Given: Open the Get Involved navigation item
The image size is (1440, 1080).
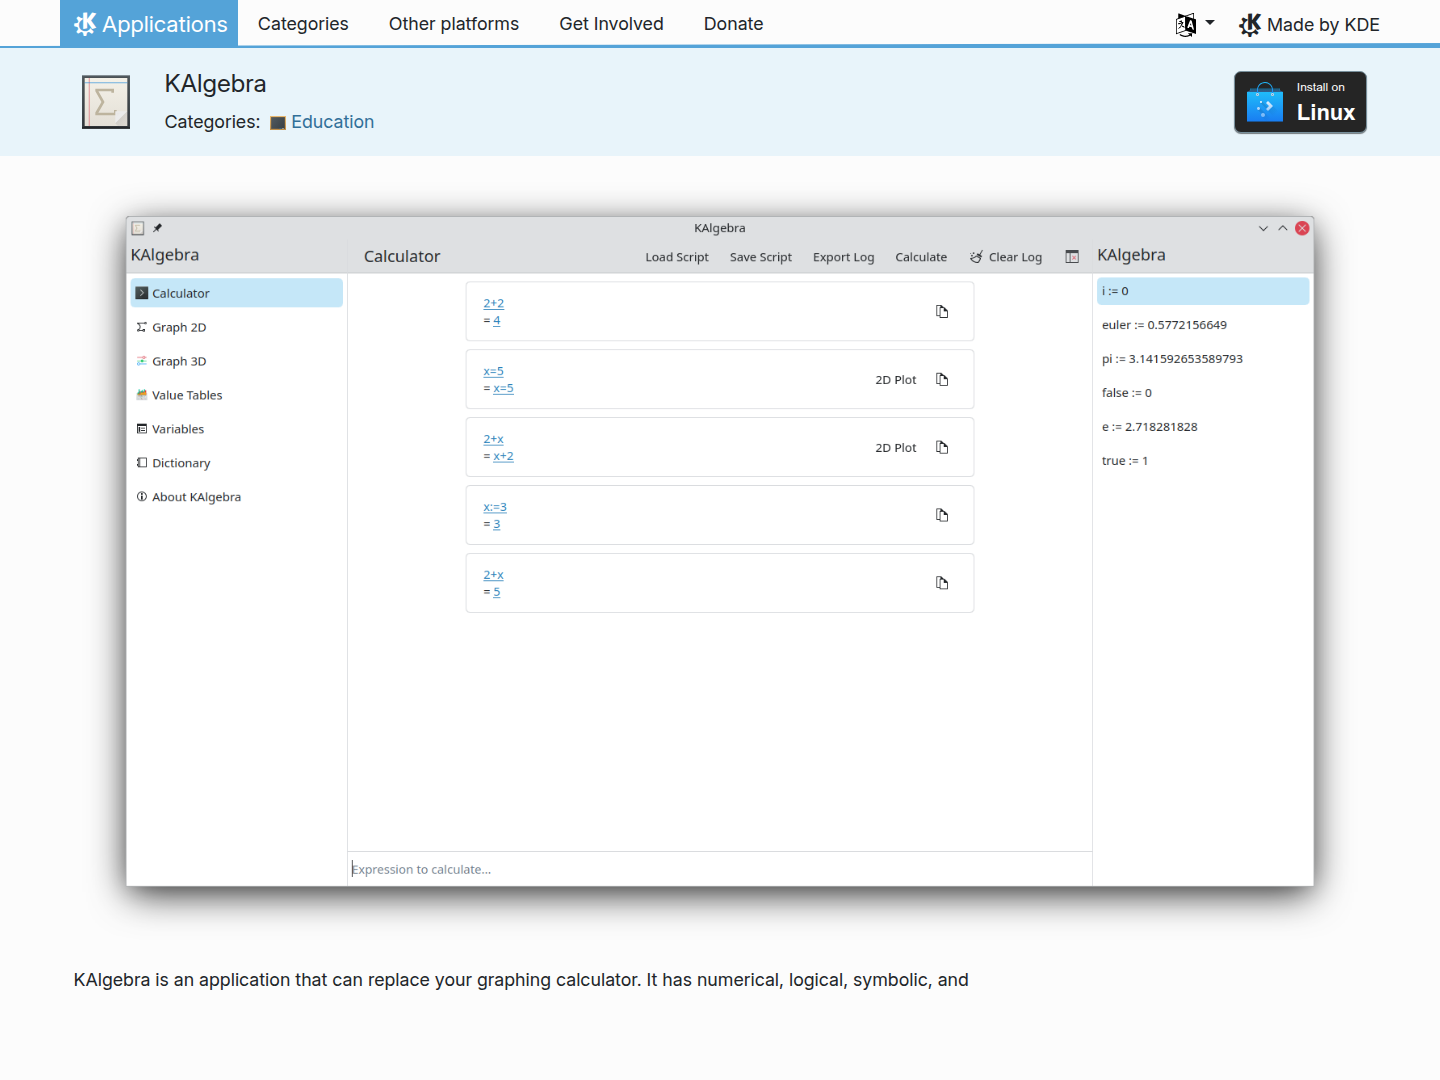Looking at the screenshot, I should (x=611, y=23).
